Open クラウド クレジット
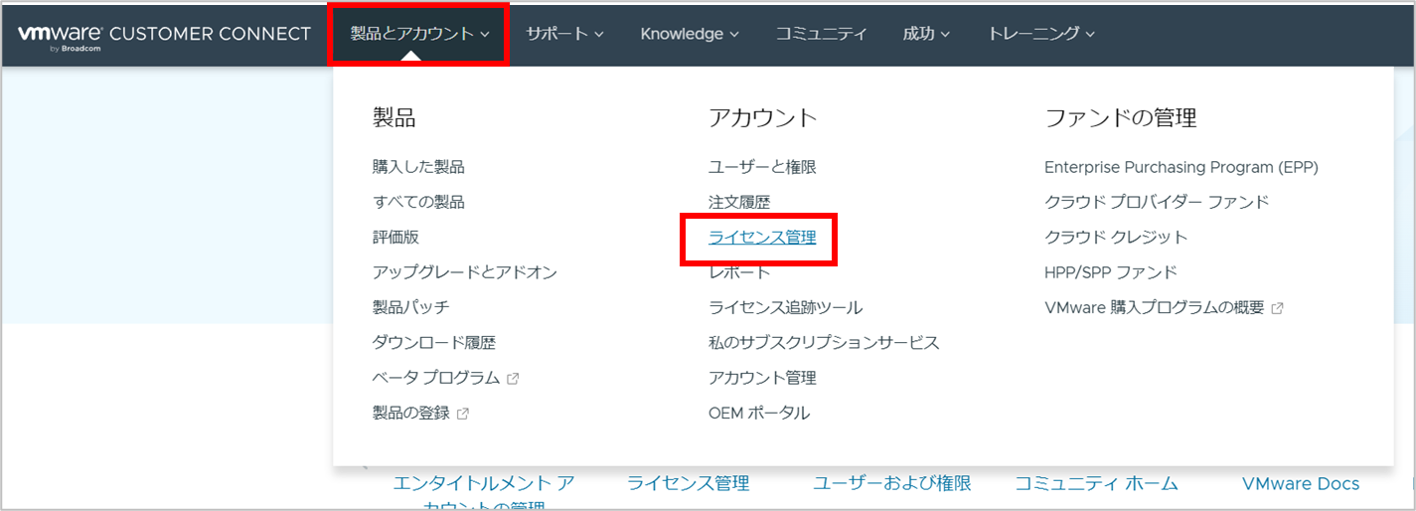 click(1116, 237)
